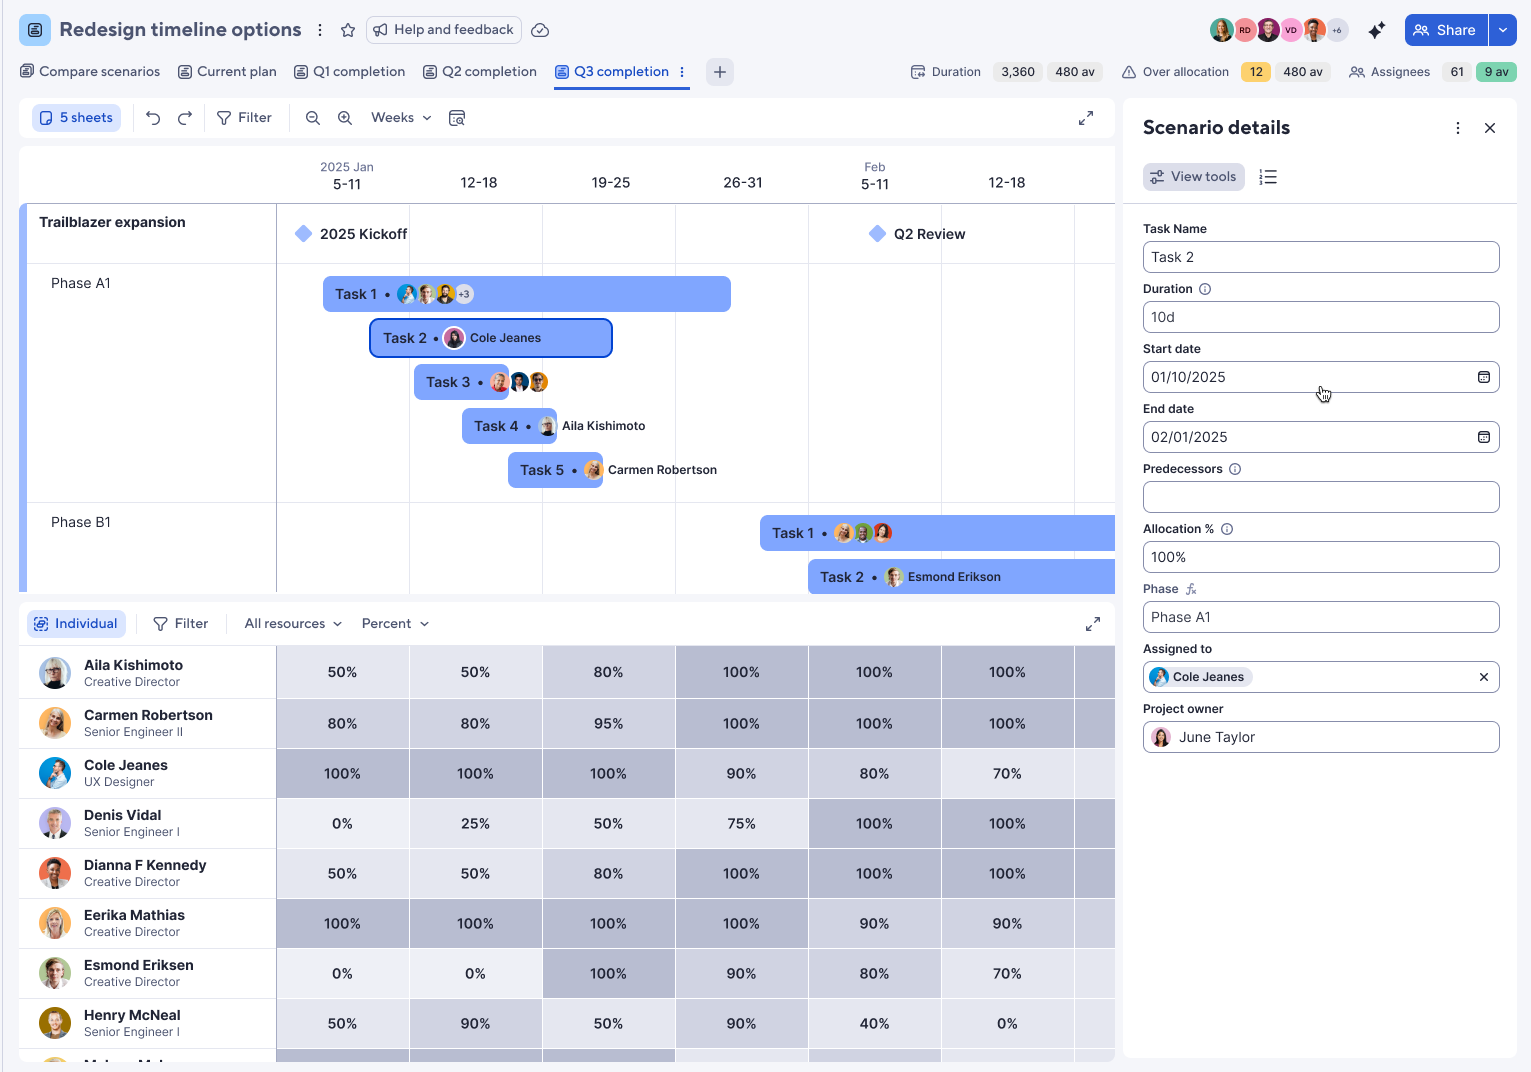The width and height of the screenshot is (1531, 1072).
Task: Select Task 2 bar assigned to Cole Jeanes
Action: [x=491, y=338]
